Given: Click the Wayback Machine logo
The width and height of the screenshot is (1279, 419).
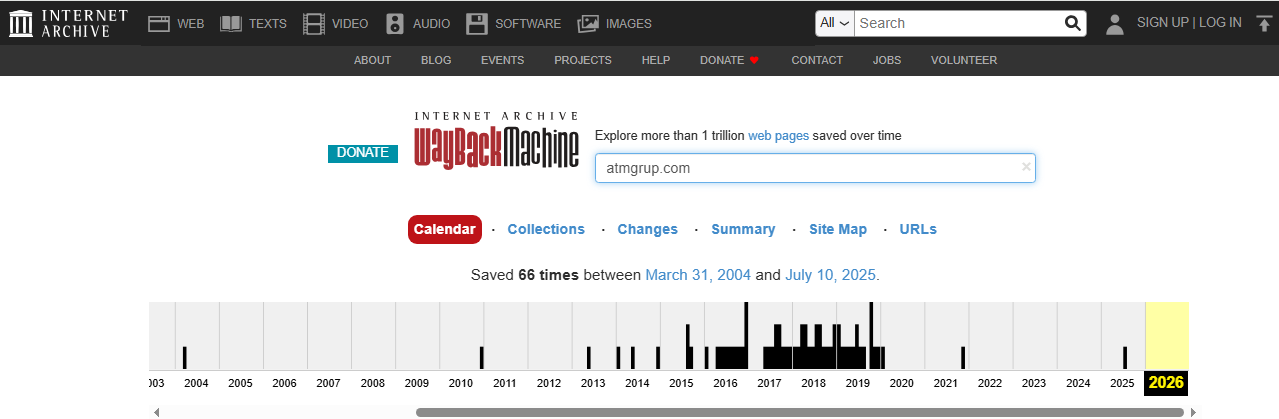Looking at the screenshot, I should point(496,140).
